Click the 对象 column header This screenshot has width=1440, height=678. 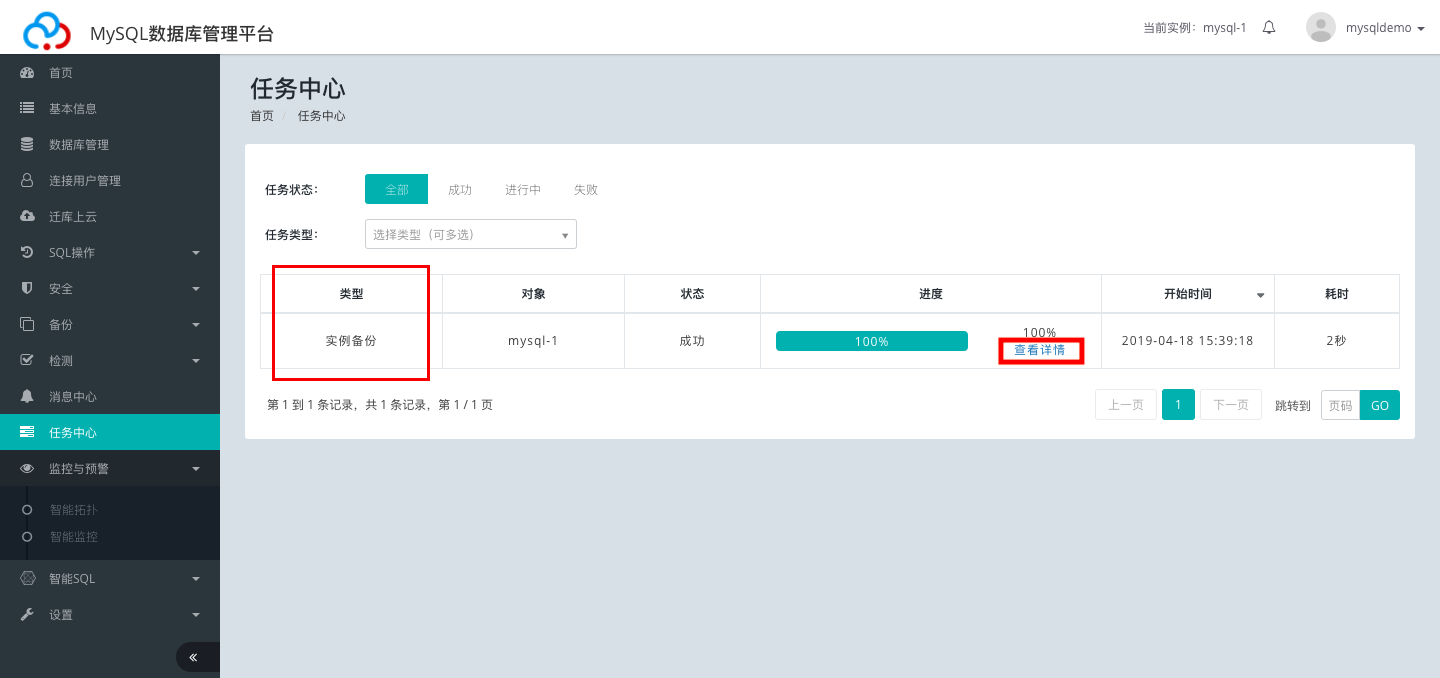533,294
